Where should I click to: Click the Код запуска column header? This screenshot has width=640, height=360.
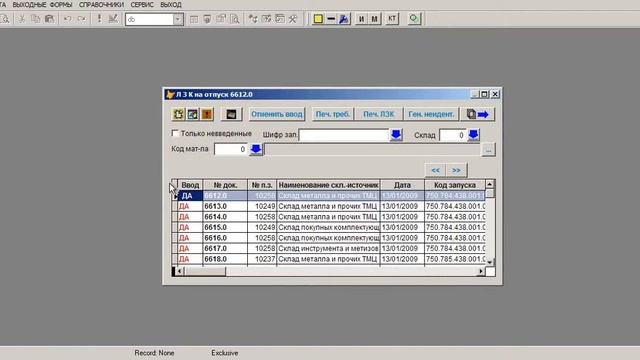pyautogui.click(x=455, y=185)
